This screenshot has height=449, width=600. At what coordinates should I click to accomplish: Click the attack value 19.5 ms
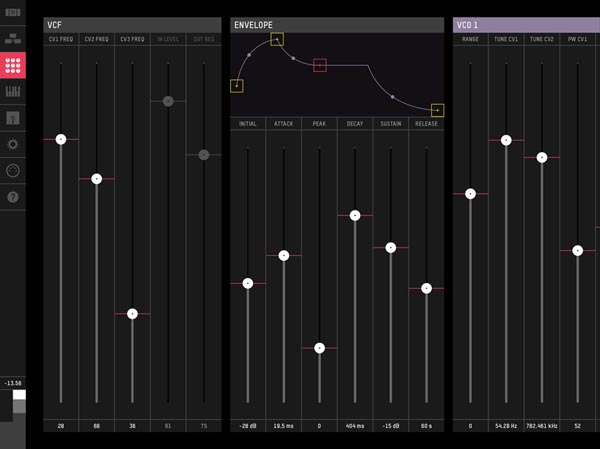284,426
